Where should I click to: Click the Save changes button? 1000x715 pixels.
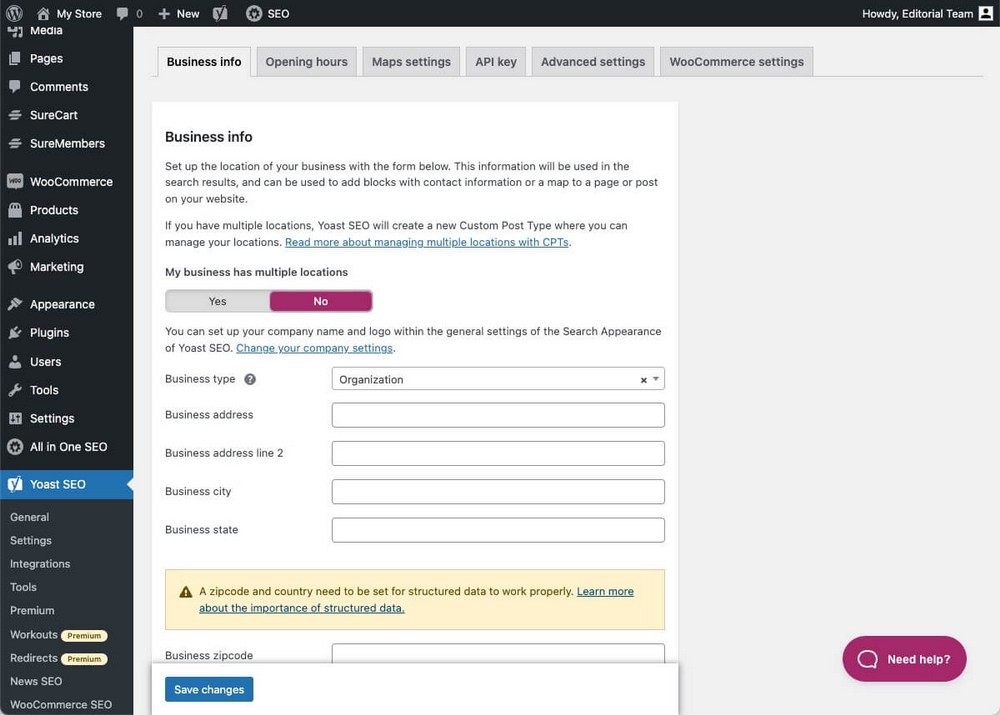coord(209,689)
